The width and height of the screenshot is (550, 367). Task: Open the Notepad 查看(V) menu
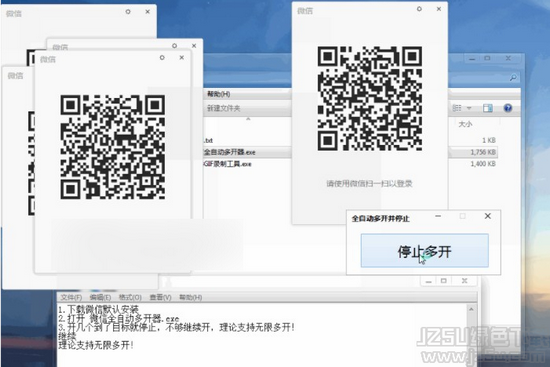[x=160, y=298]
